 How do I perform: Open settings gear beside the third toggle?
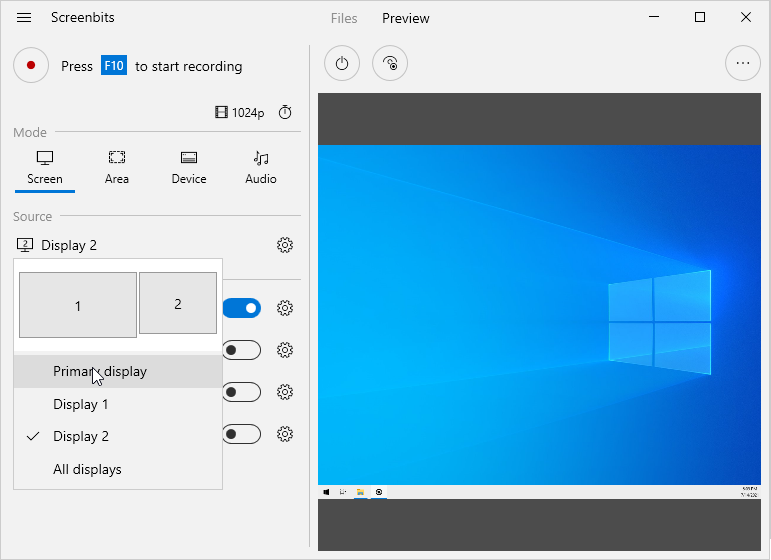click(285, 392)
